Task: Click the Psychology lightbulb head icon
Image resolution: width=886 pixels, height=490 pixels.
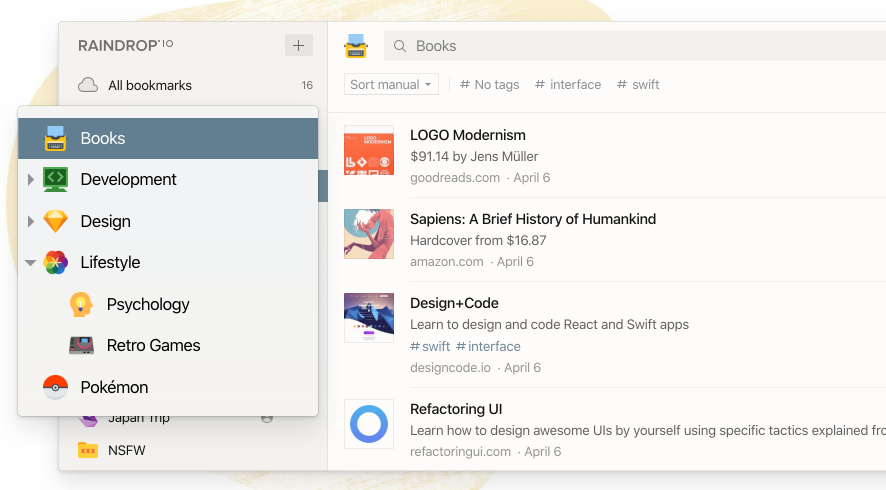Action: [x=81, y=304]
